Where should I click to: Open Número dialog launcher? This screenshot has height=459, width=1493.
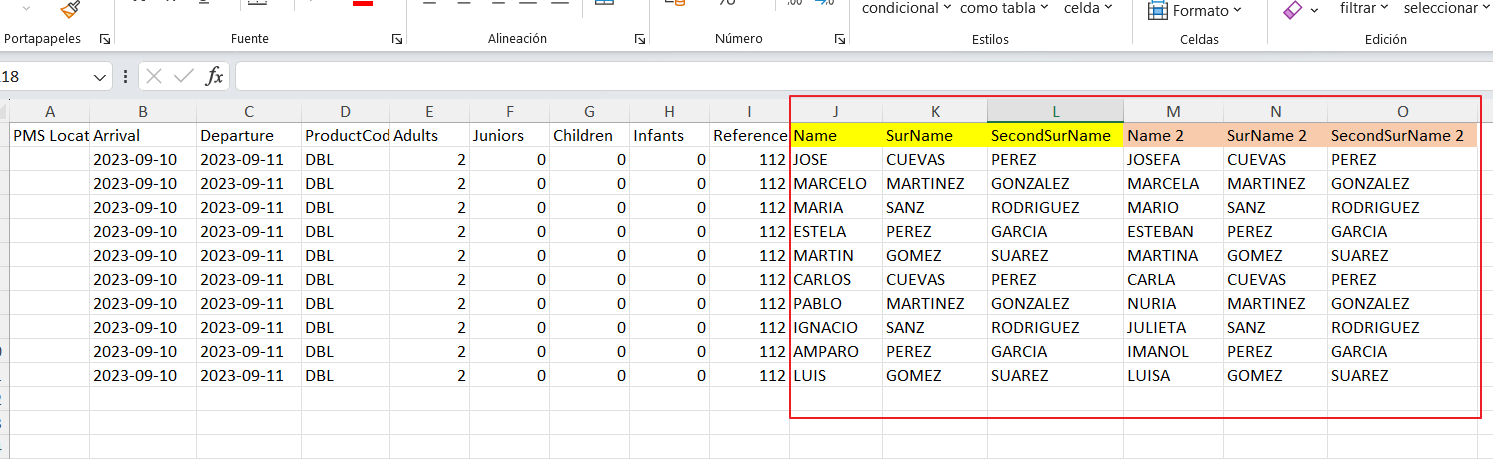839,39
